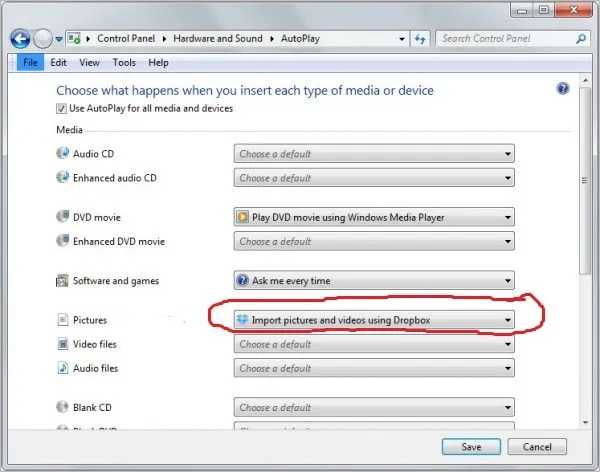Click the Audio files music note icon
600x472 pixels.
pos(62,368)
